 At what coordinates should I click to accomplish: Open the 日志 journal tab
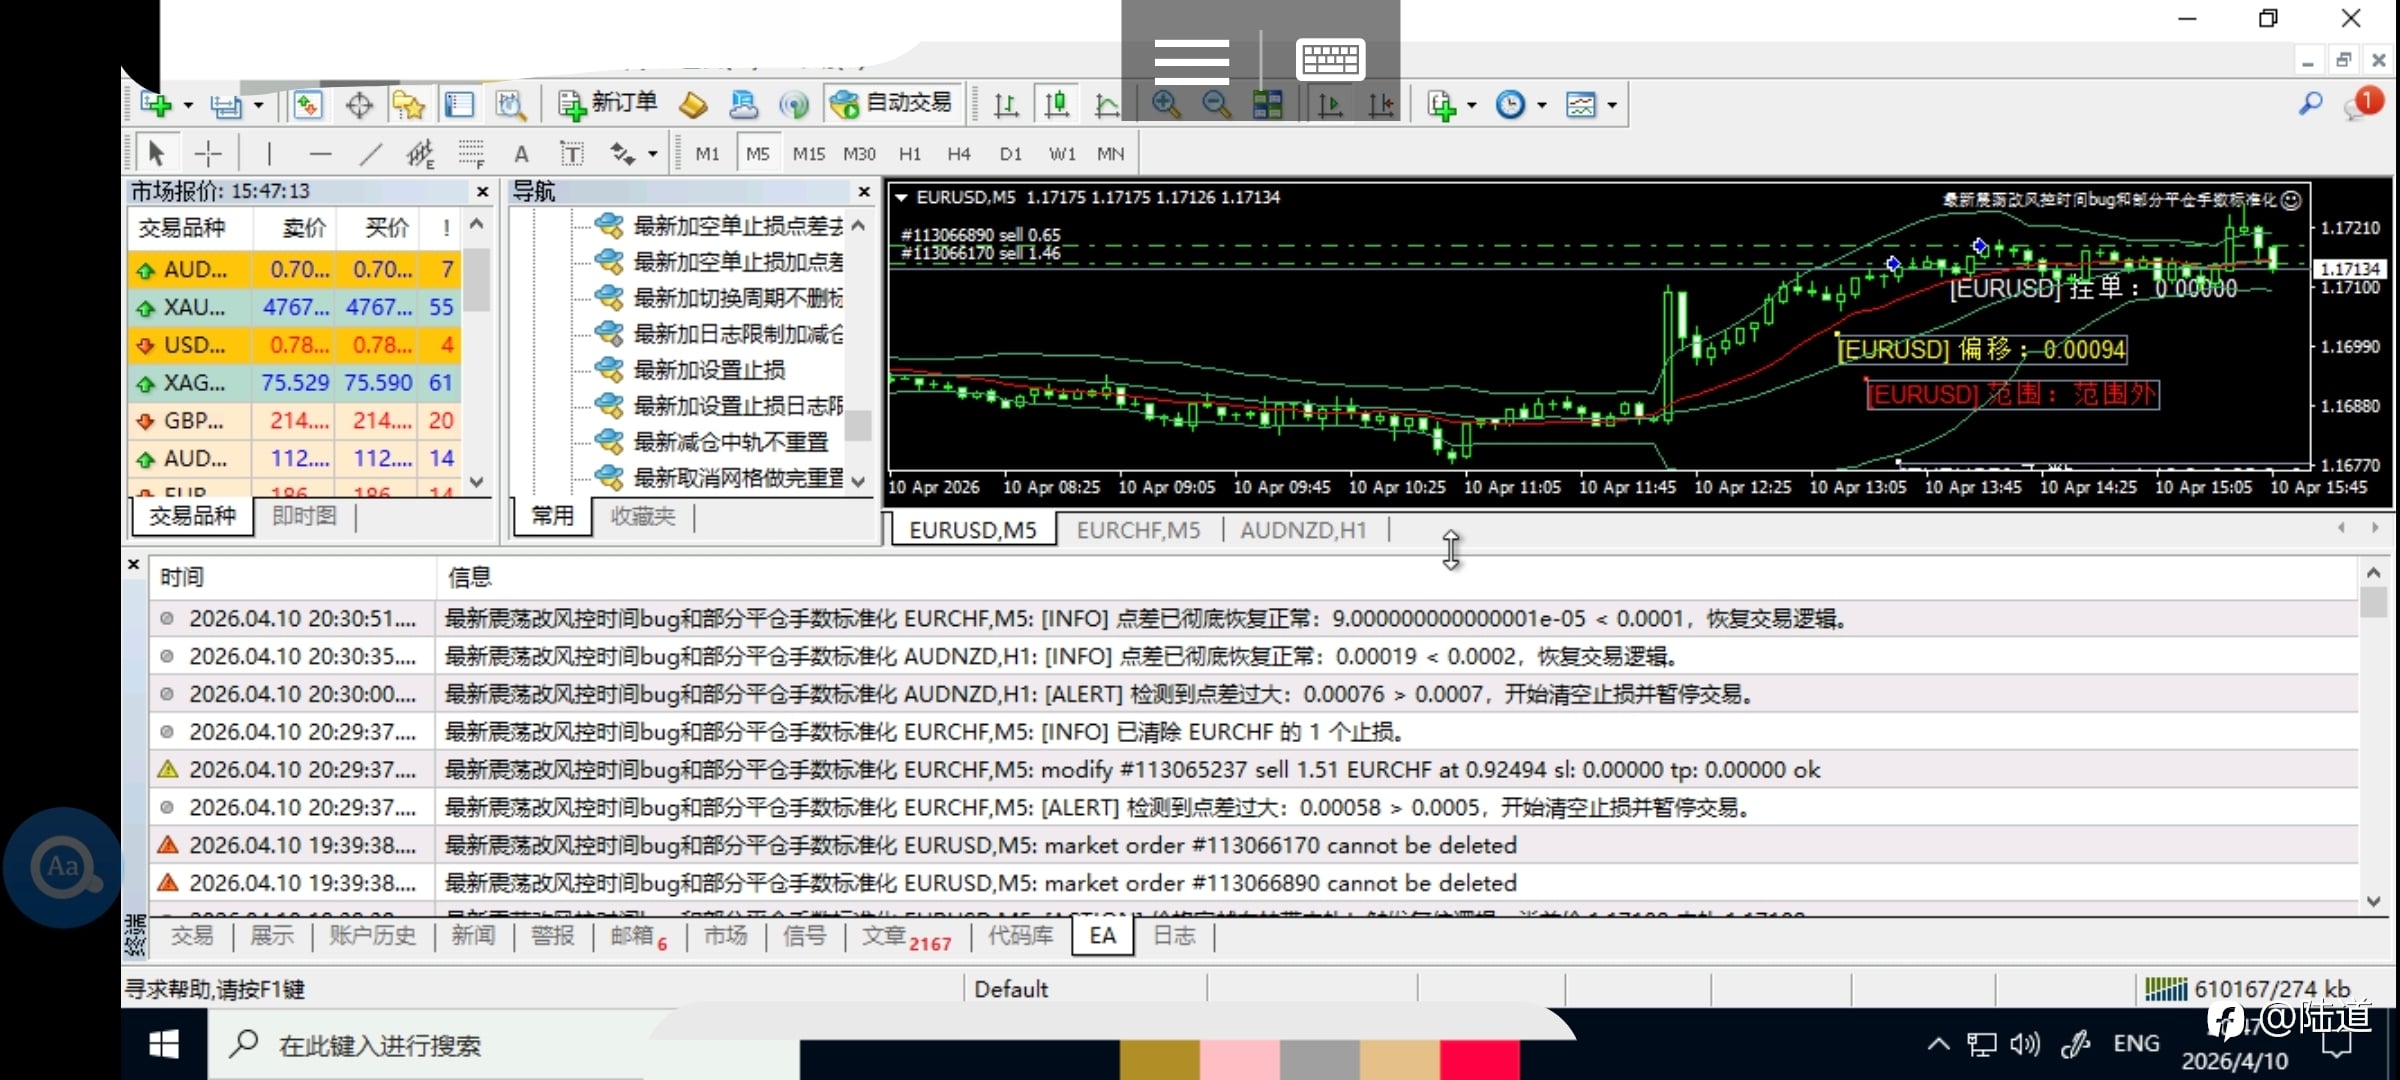1174,936
